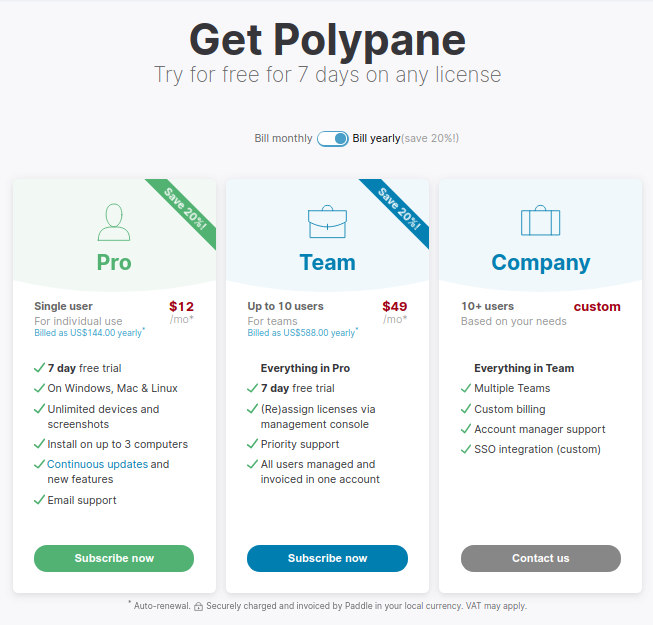Click the Pro plan user icon
The height and width of the screenshot is (625, 653).
[x=114, y=222]
